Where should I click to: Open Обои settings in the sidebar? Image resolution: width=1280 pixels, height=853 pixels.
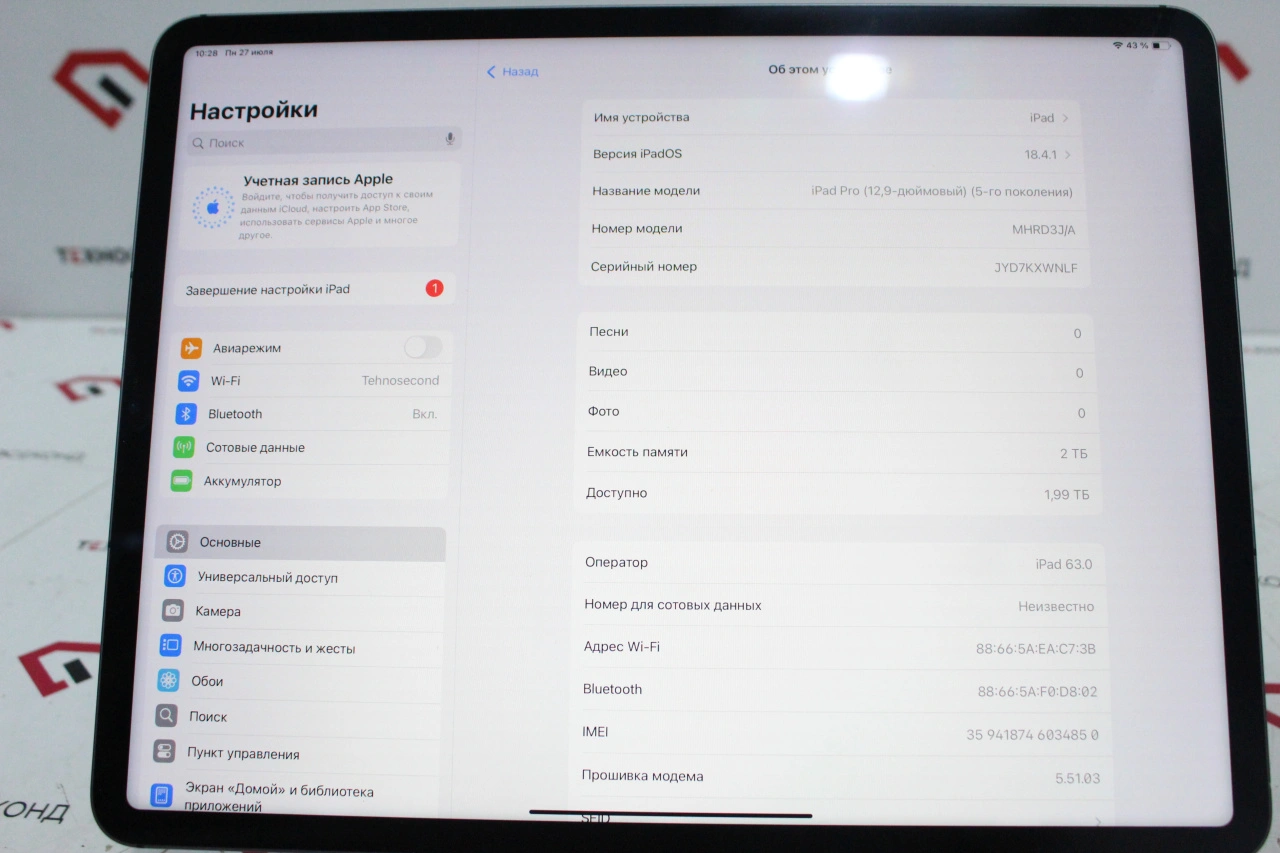(293, 682)
